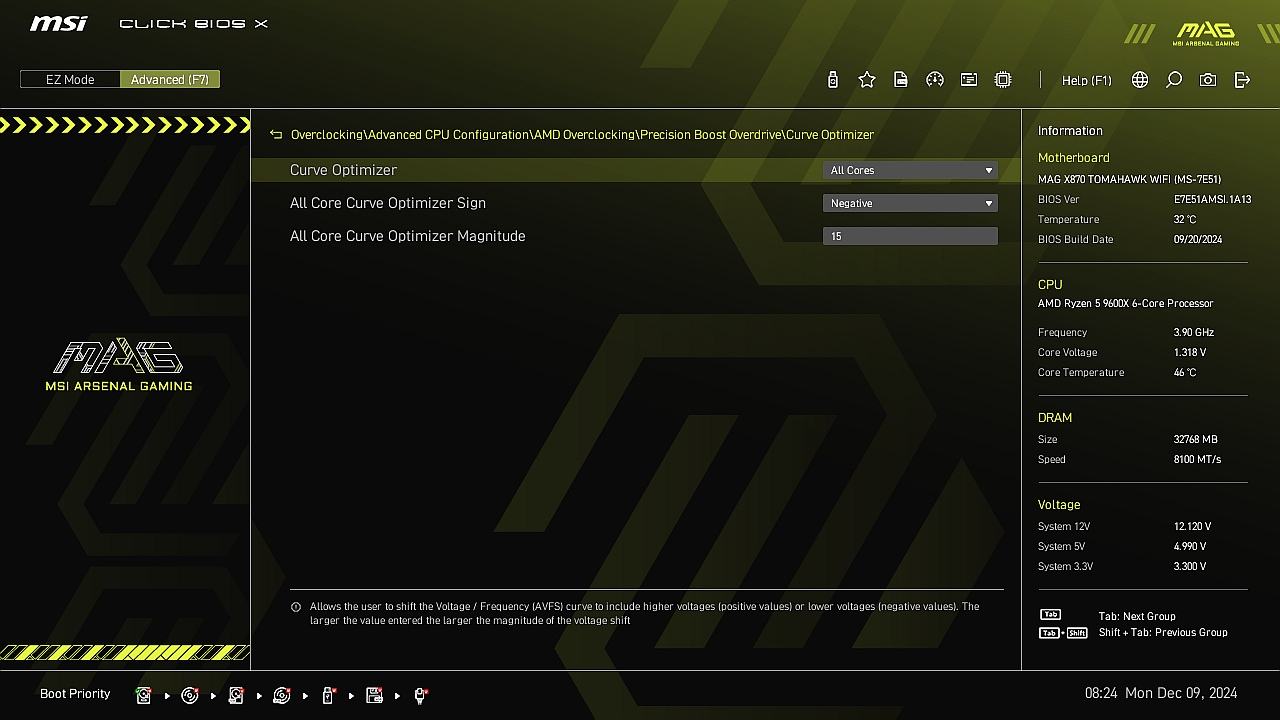The width and height of the screenshot is (1280, 720).
Task: Click the Boot Priority label
Action: pyautogui.click(x=75, y=694)
